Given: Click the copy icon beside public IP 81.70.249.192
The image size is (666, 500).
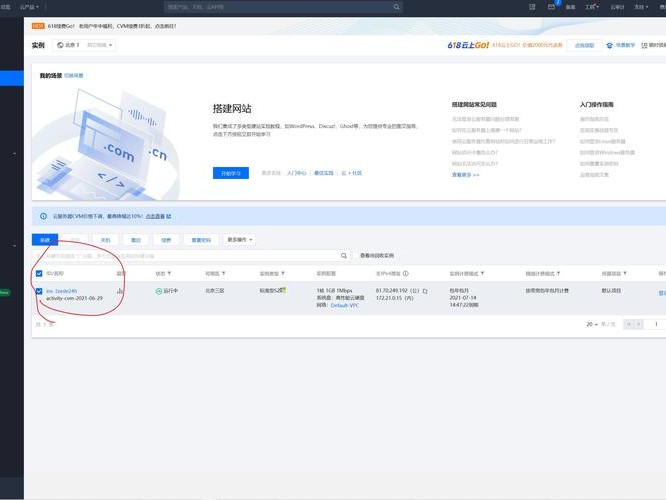Looking at the screenshot, I should pyautogui.click(x=425, y=291).
